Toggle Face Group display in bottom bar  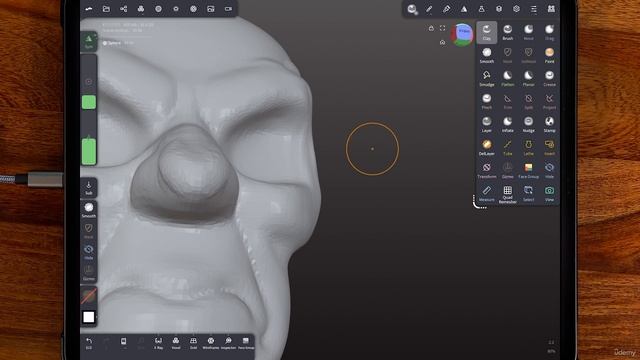pyautogui.click(x=246, y=343)
